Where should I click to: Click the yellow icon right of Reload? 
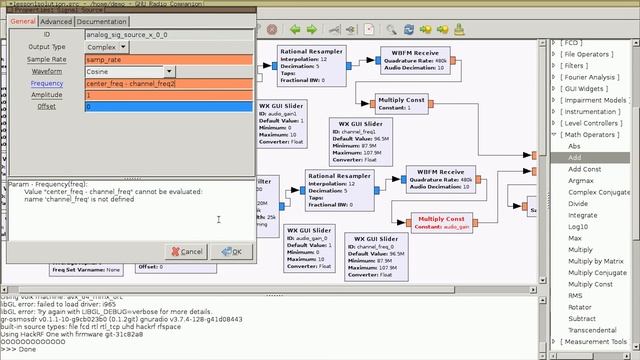[426, 29]
